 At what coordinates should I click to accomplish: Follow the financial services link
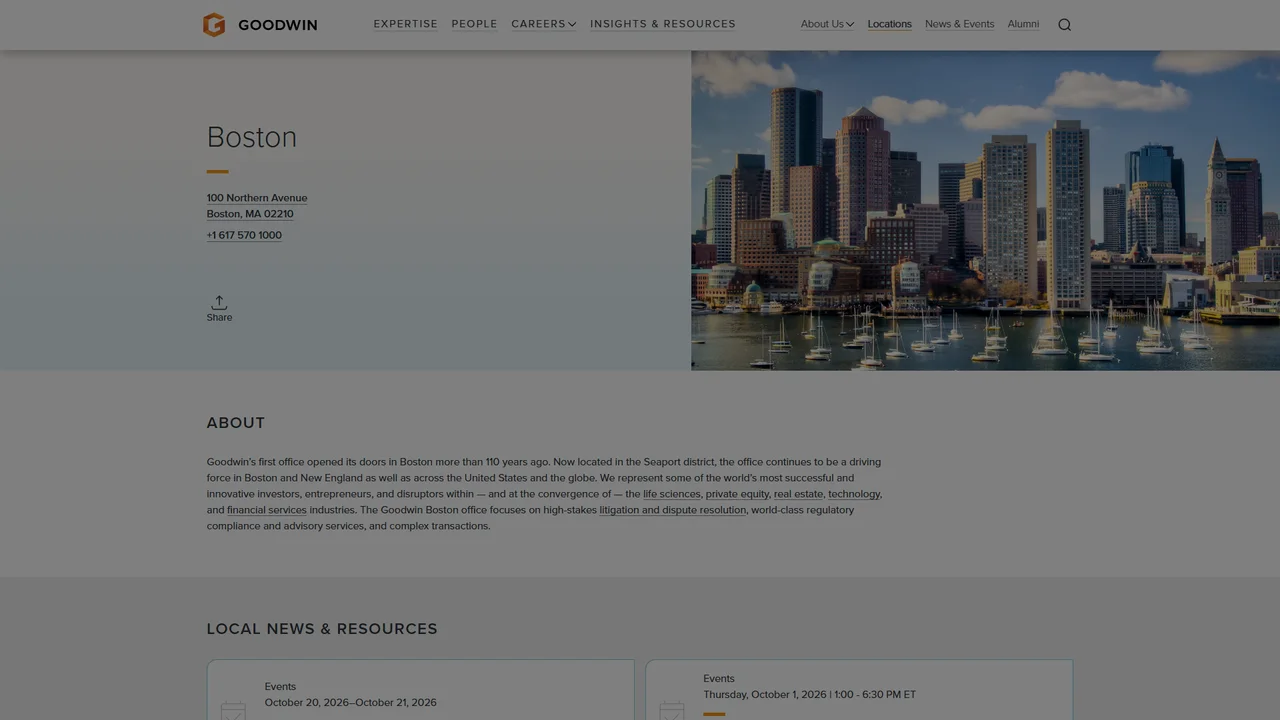pyautogui.click(x=267, y=510)
